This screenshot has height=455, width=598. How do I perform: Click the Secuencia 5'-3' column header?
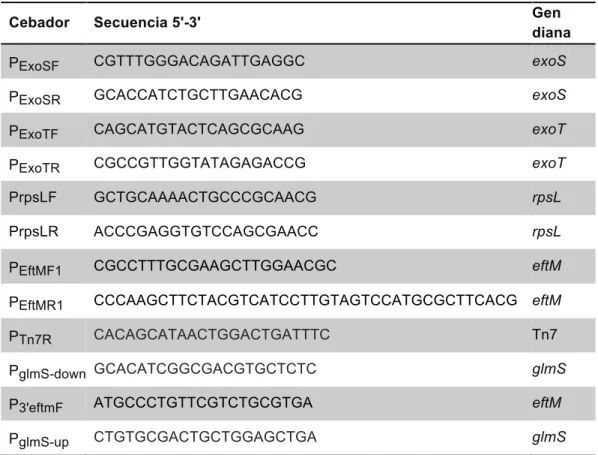147,23
